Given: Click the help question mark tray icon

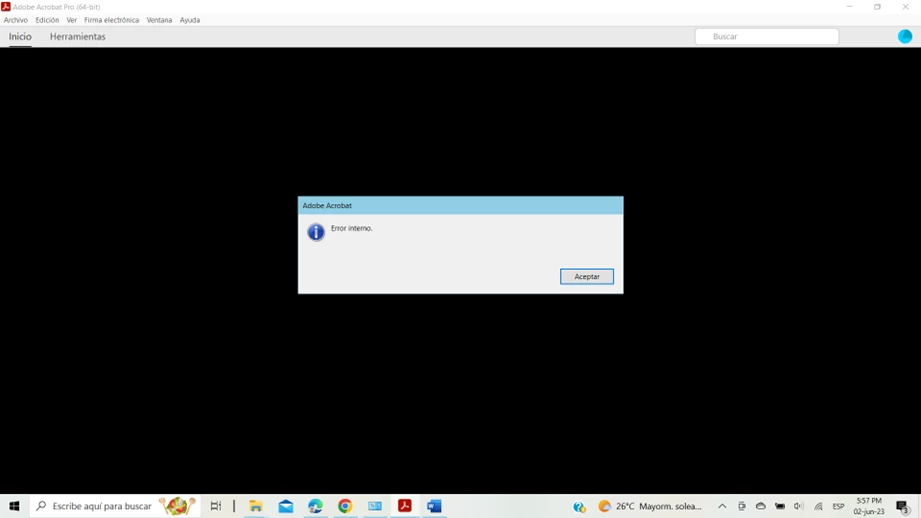Looking at the screenshot, I should click(x=579, y=506).
